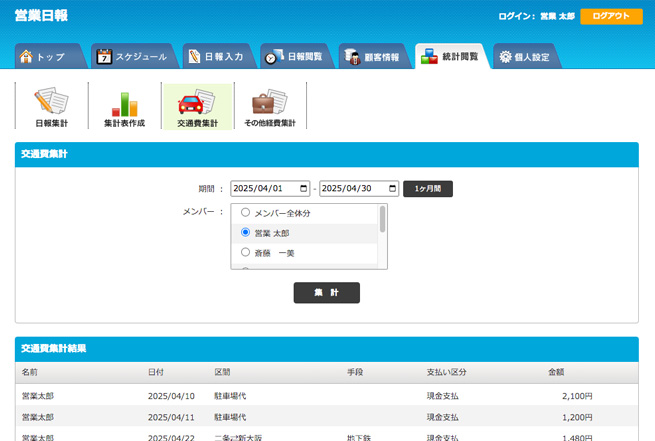Select the メンバー全体分 radio button
The image size is (655, 441).
coord(245,213)
